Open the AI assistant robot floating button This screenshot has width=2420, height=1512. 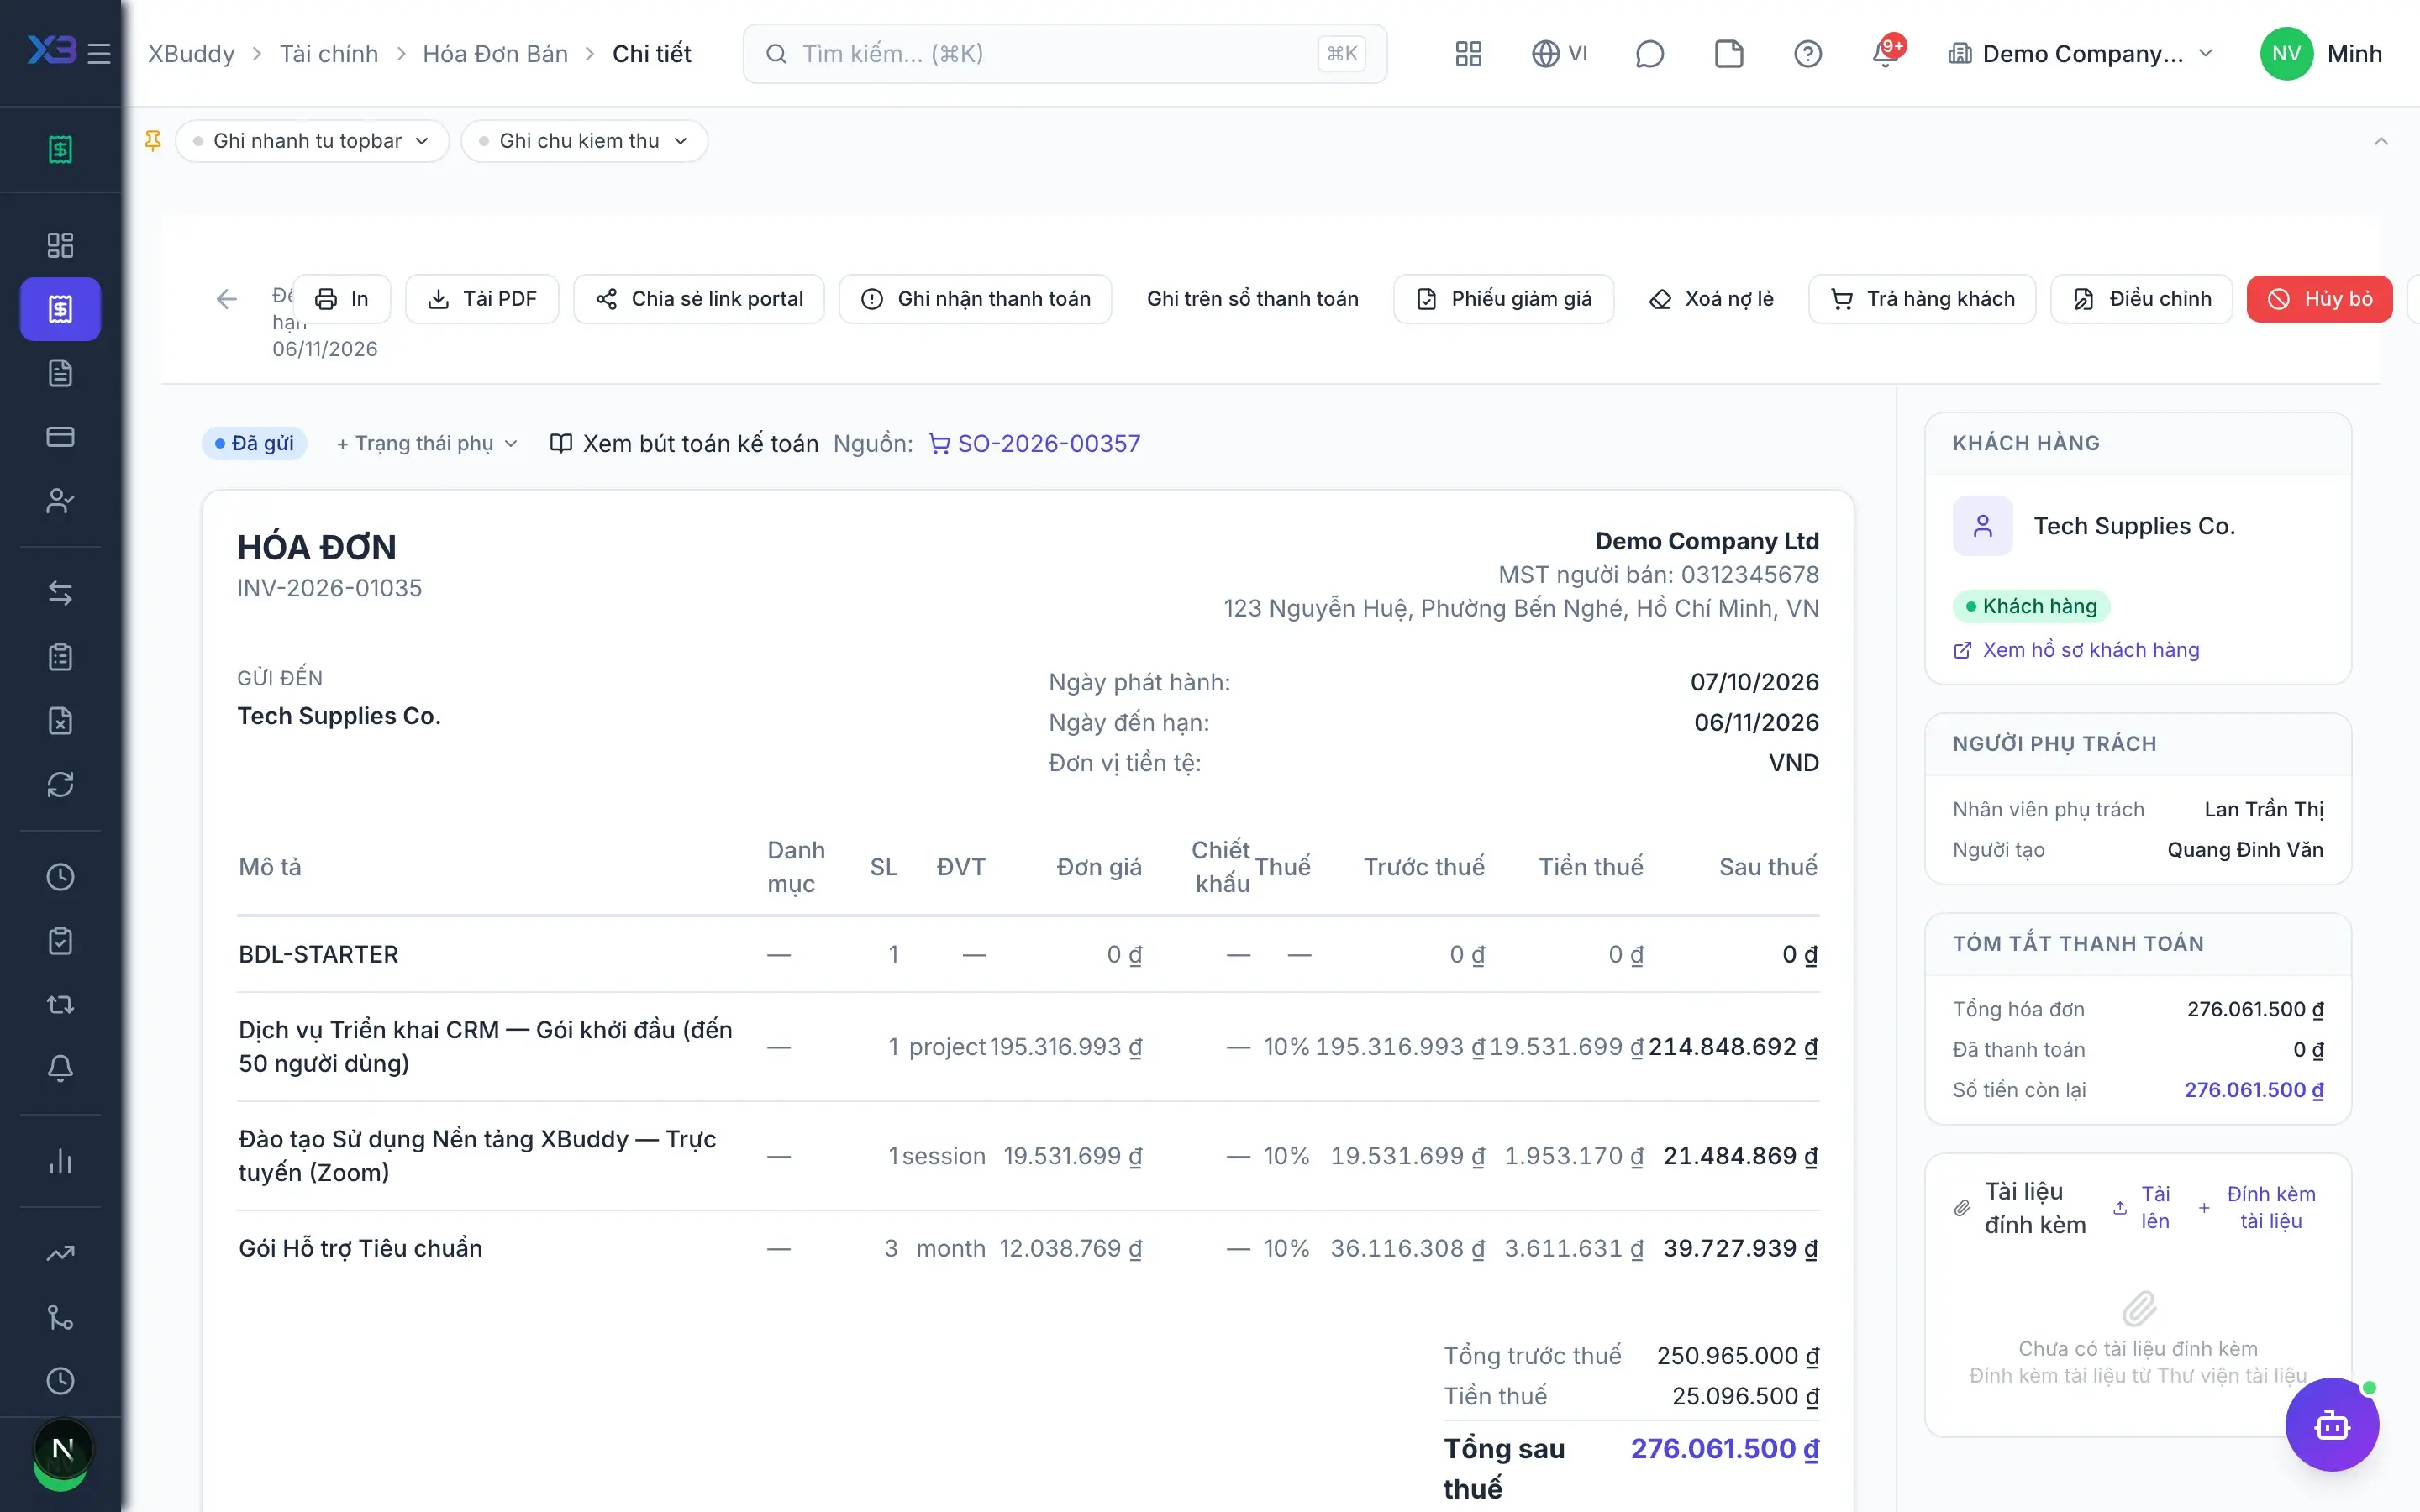pos(2332,1424)
